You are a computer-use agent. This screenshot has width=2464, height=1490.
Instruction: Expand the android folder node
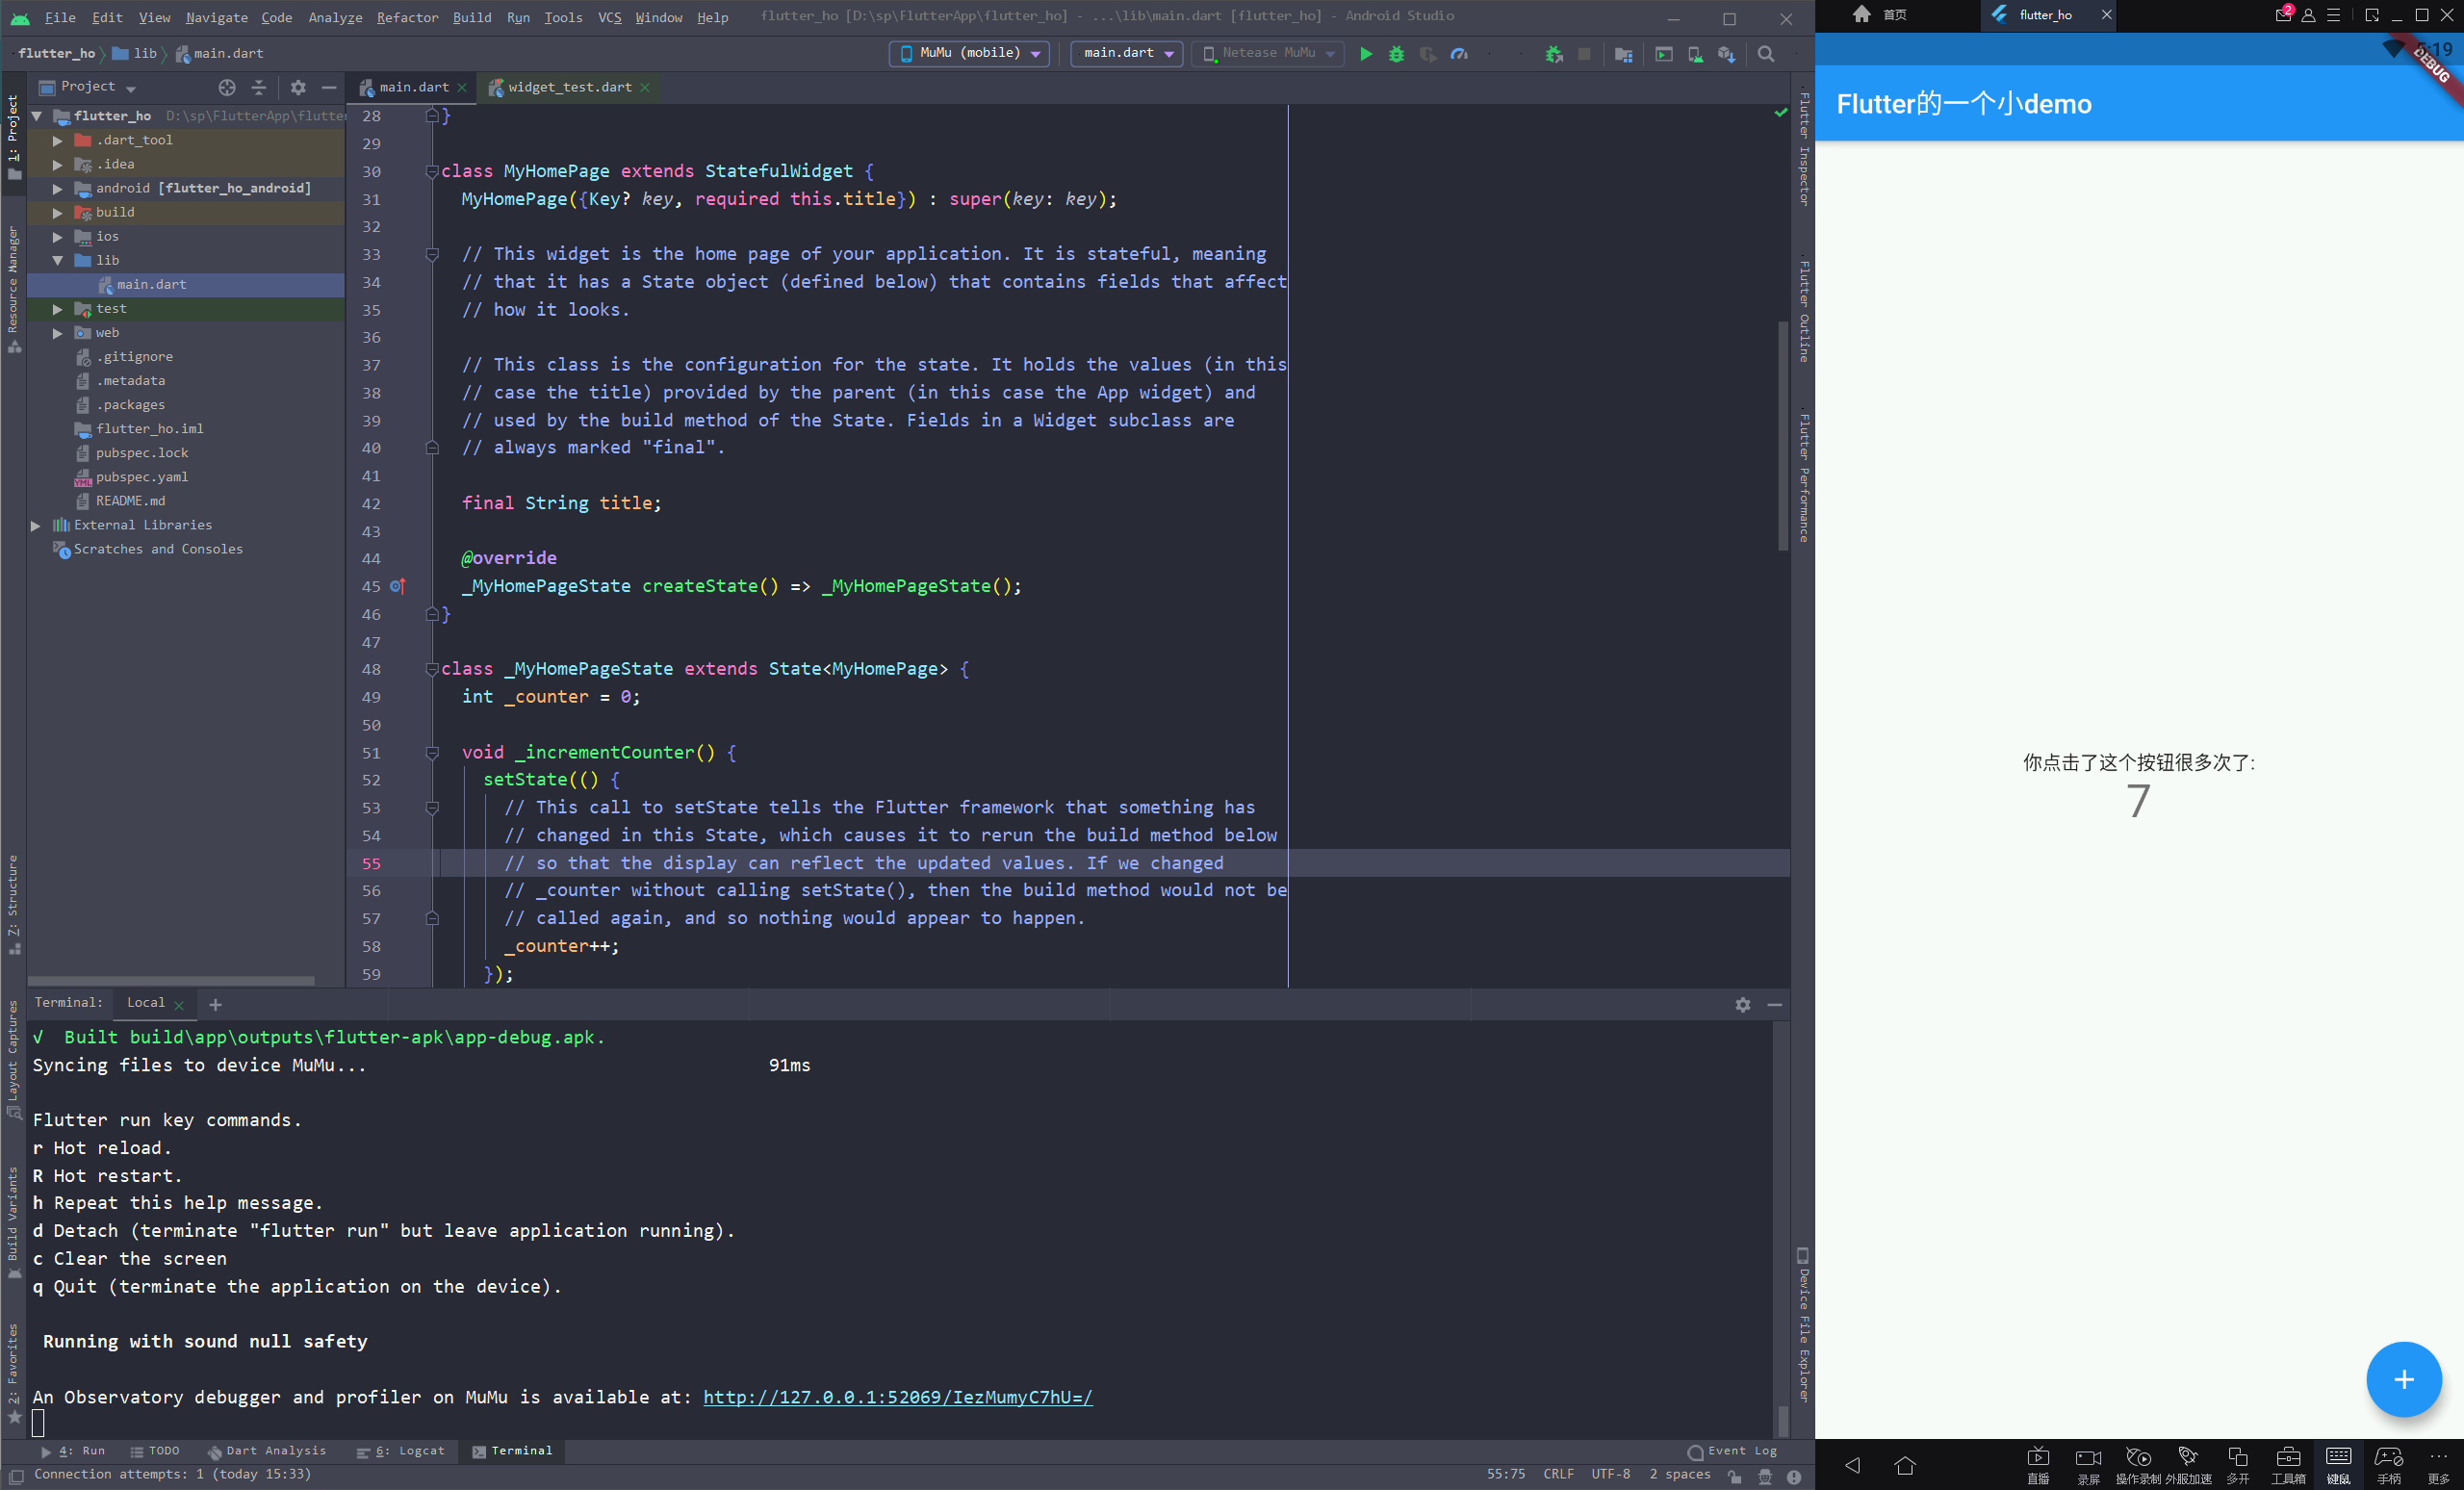point(58,188)
